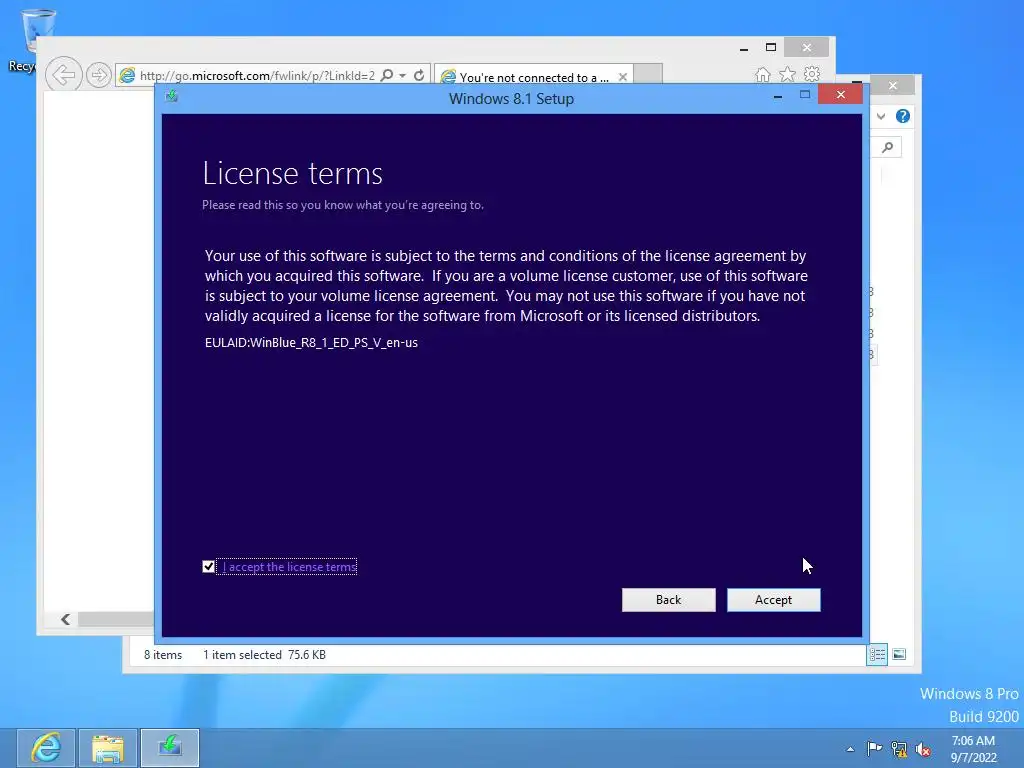Screen dimensions: 1024x768
Task: Open File Explorer help icon
Action: click(903, 116)
